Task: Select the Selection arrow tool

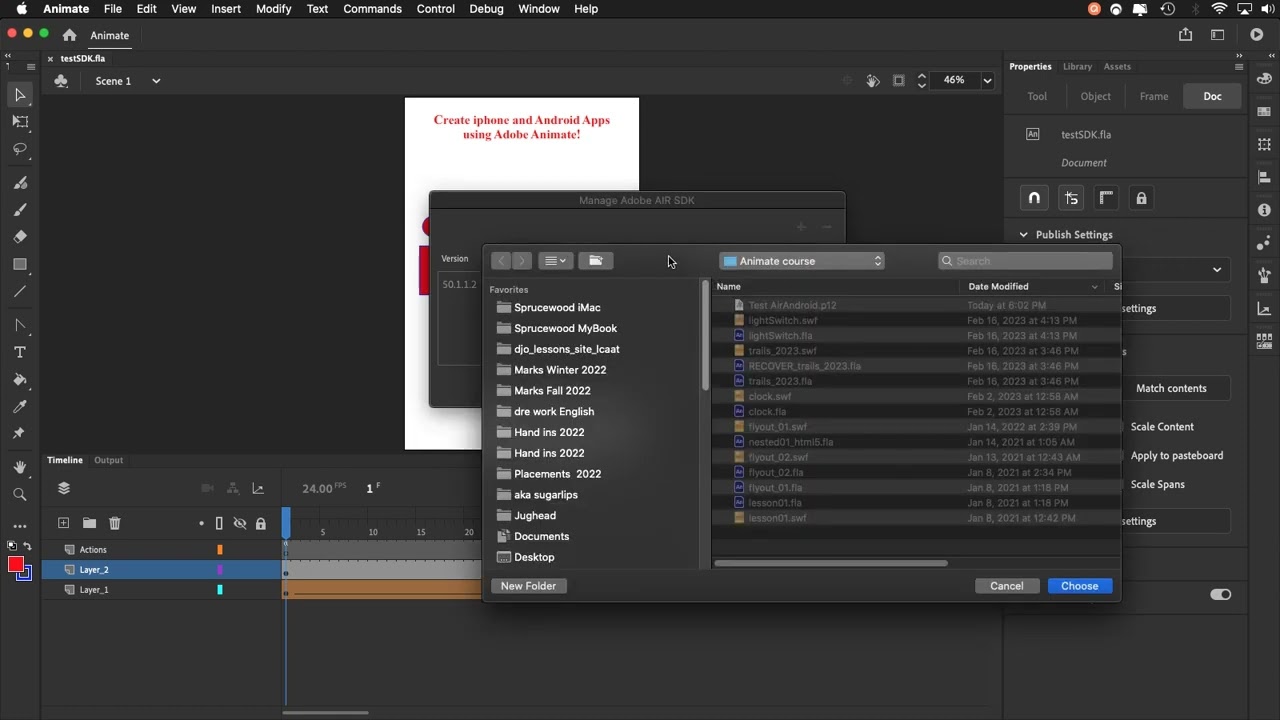Action: 20,95
